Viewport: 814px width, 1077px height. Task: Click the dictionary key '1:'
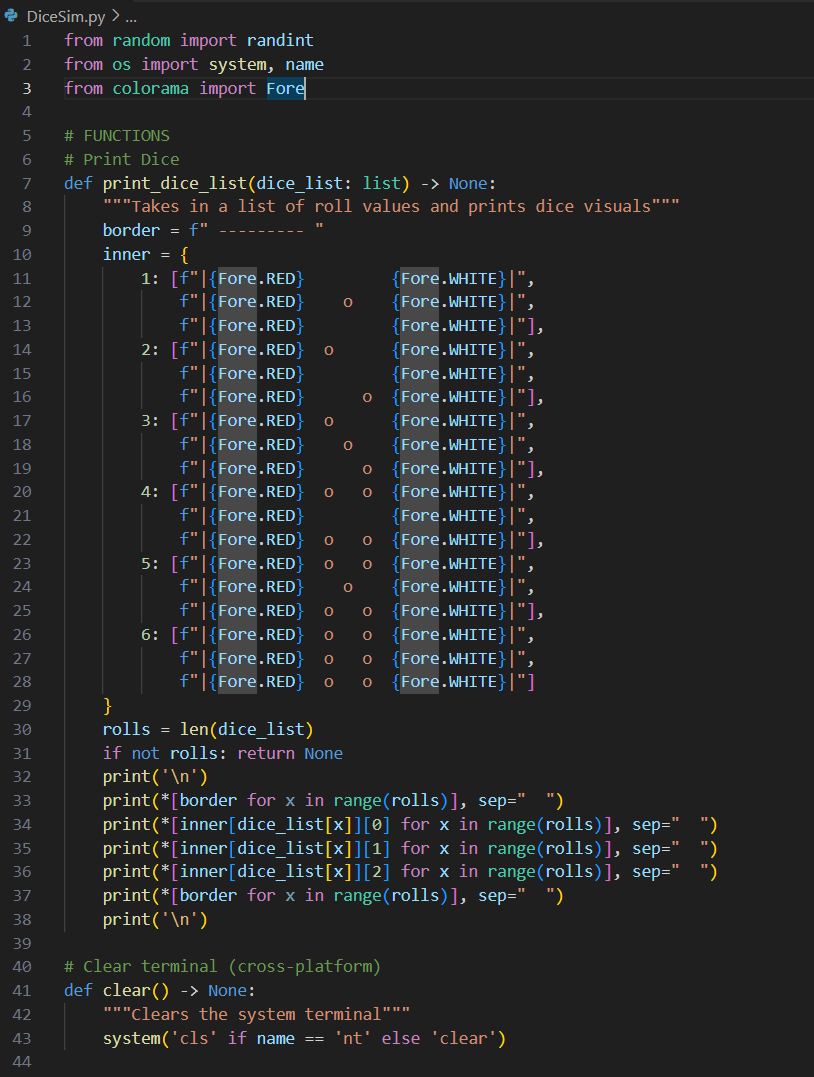point(150,278)
